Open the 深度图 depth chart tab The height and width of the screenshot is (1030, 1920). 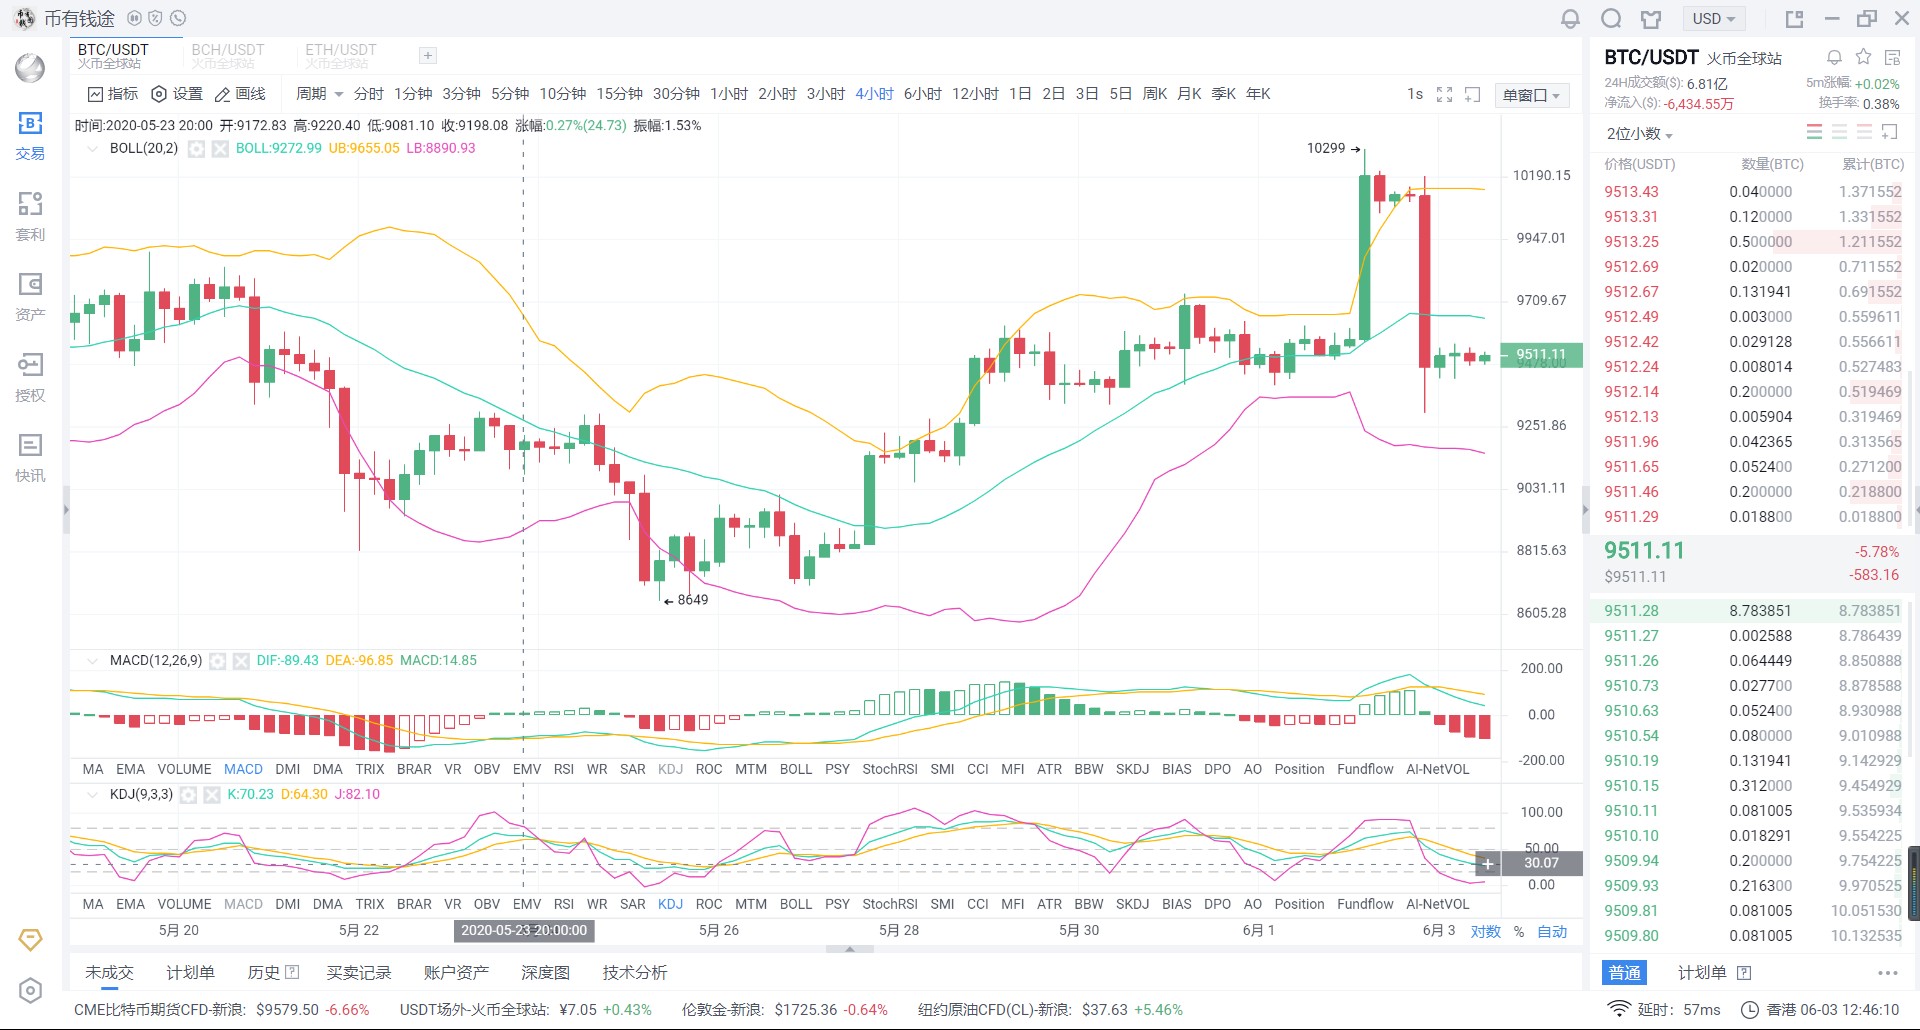click(545, 972)
